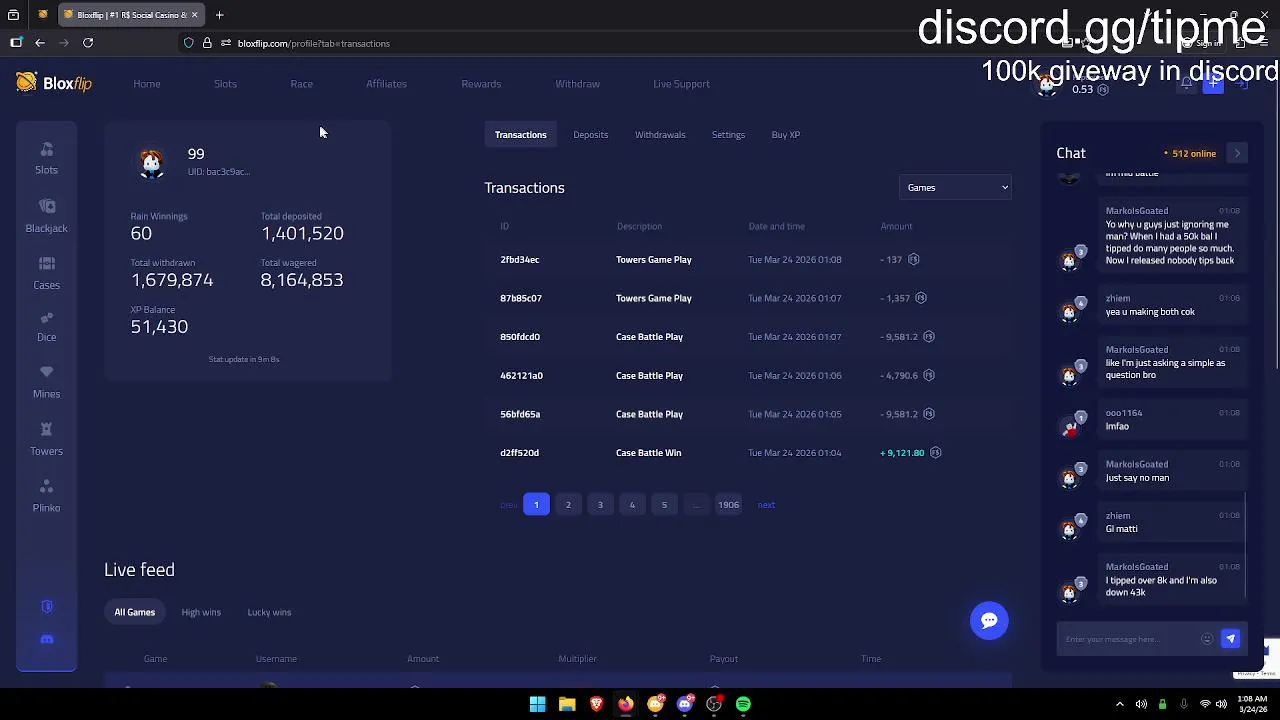Click the next page link
The image size is (1280, 720).
(766, 505)
